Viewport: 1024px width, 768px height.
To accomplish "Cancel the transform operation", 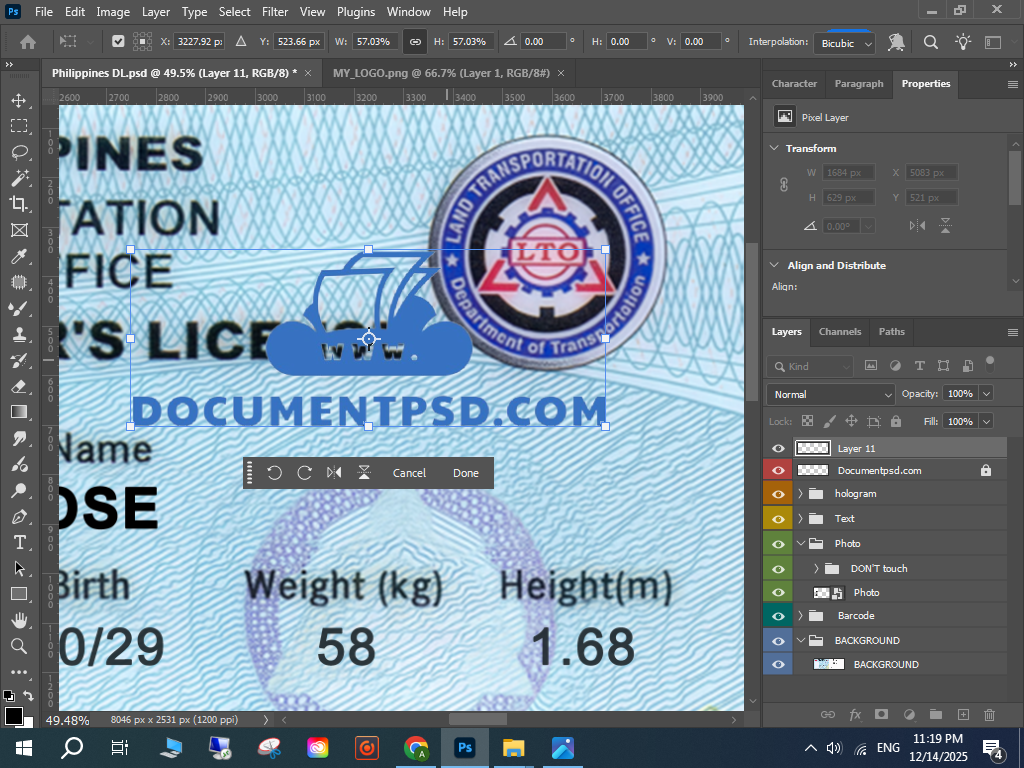I will [409, 473].
